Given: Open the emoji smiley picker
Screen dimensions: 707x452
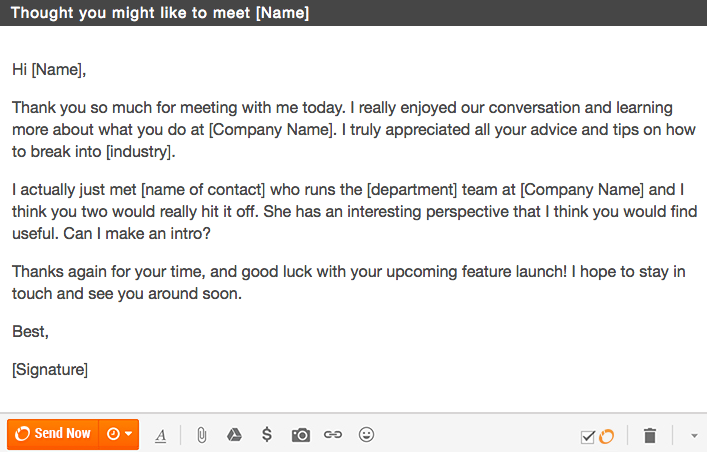Looking at the screenshot, I should point(367,435).
